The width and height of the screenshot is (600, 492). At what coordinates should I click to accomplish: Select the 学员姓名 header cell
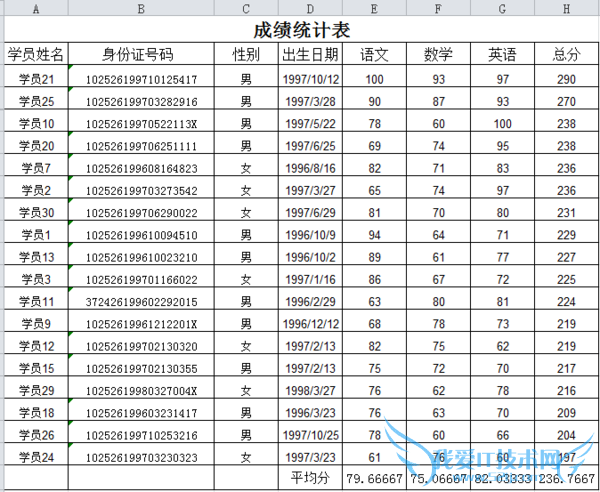(x=36, y=54)
